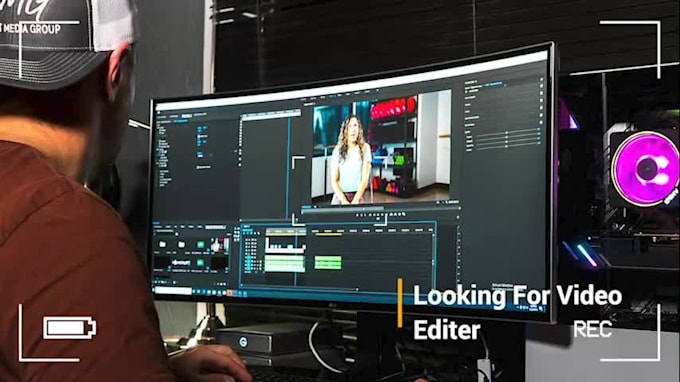Open the second folder bin in the Project panel
Image resolution: width=680 pixels, height=382 pixels.
182,245
